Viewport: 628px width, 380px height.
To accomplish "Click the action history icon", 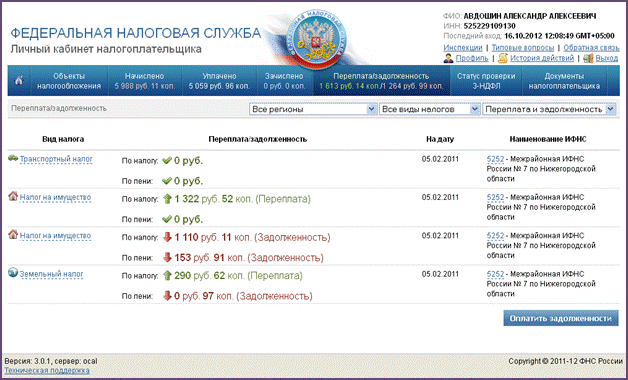I will [503, 58].
